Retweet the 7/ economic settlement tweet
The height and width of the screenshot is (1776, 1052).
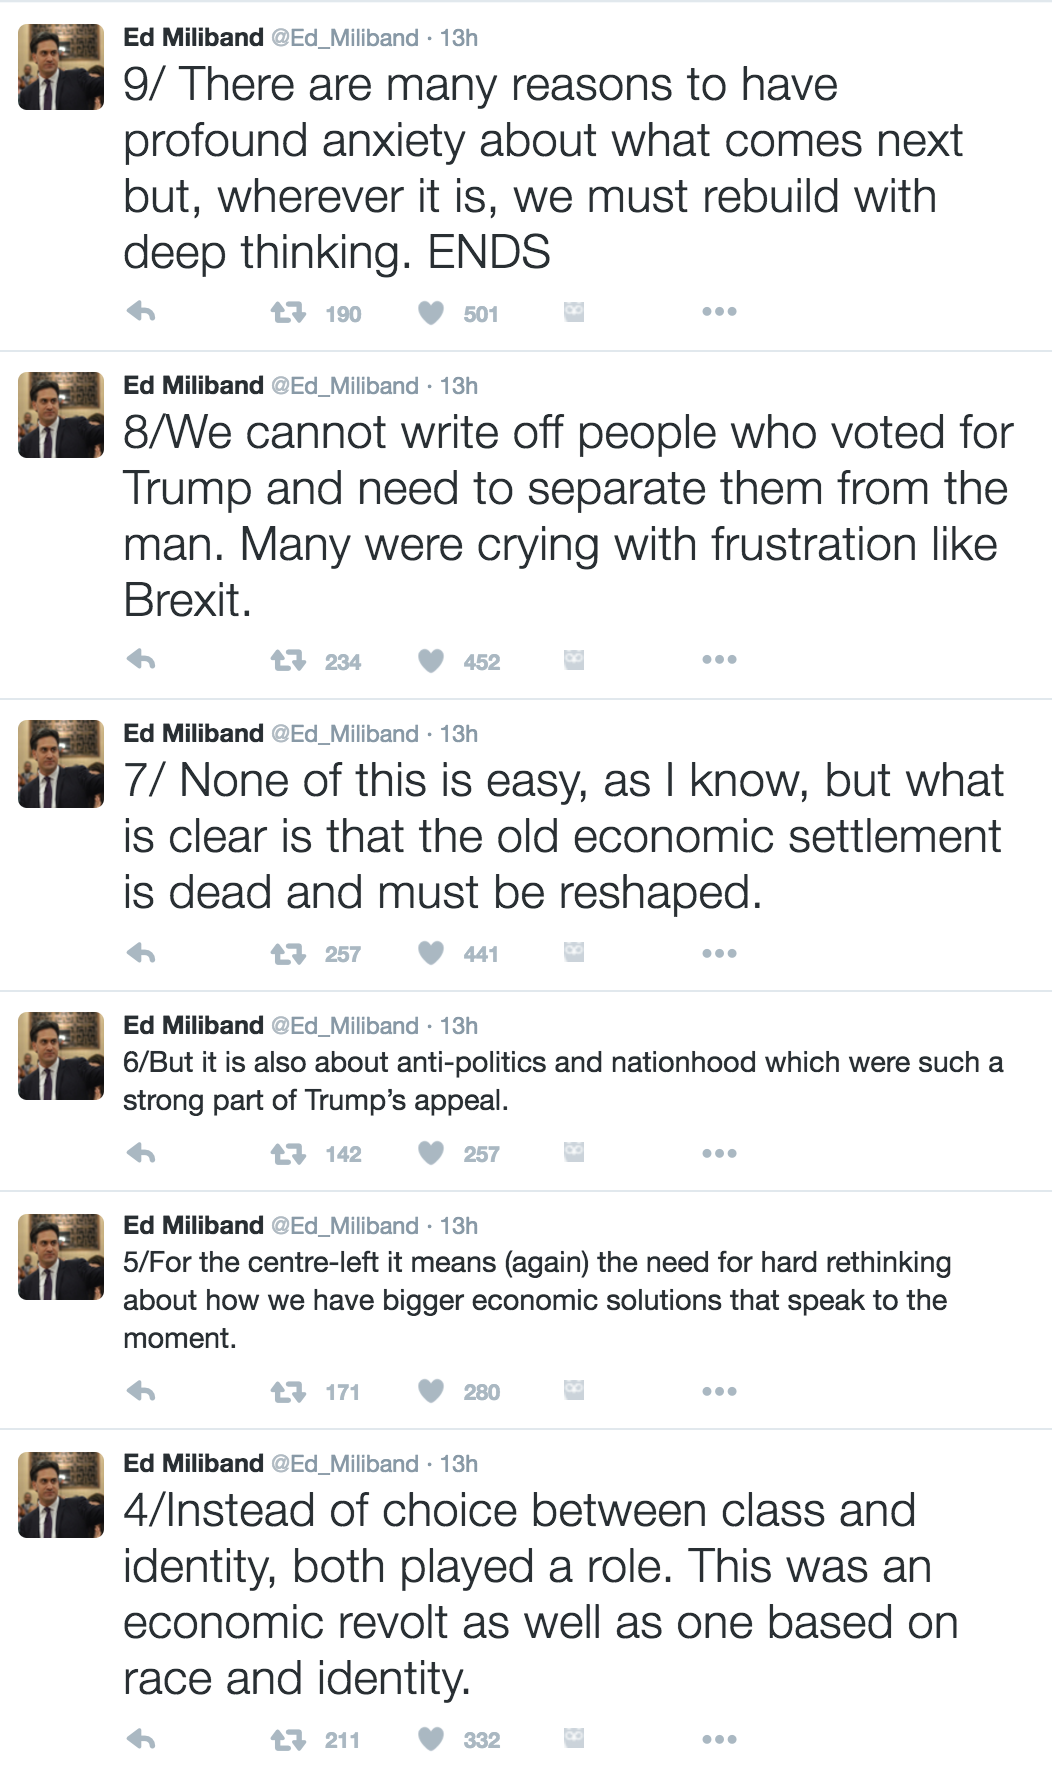pos(288,954)
